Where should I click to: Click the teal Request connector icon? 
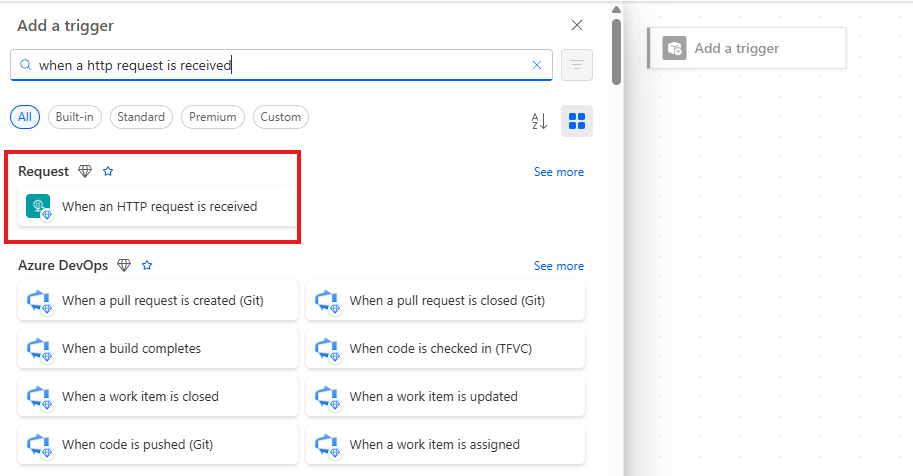coord(38,206)
